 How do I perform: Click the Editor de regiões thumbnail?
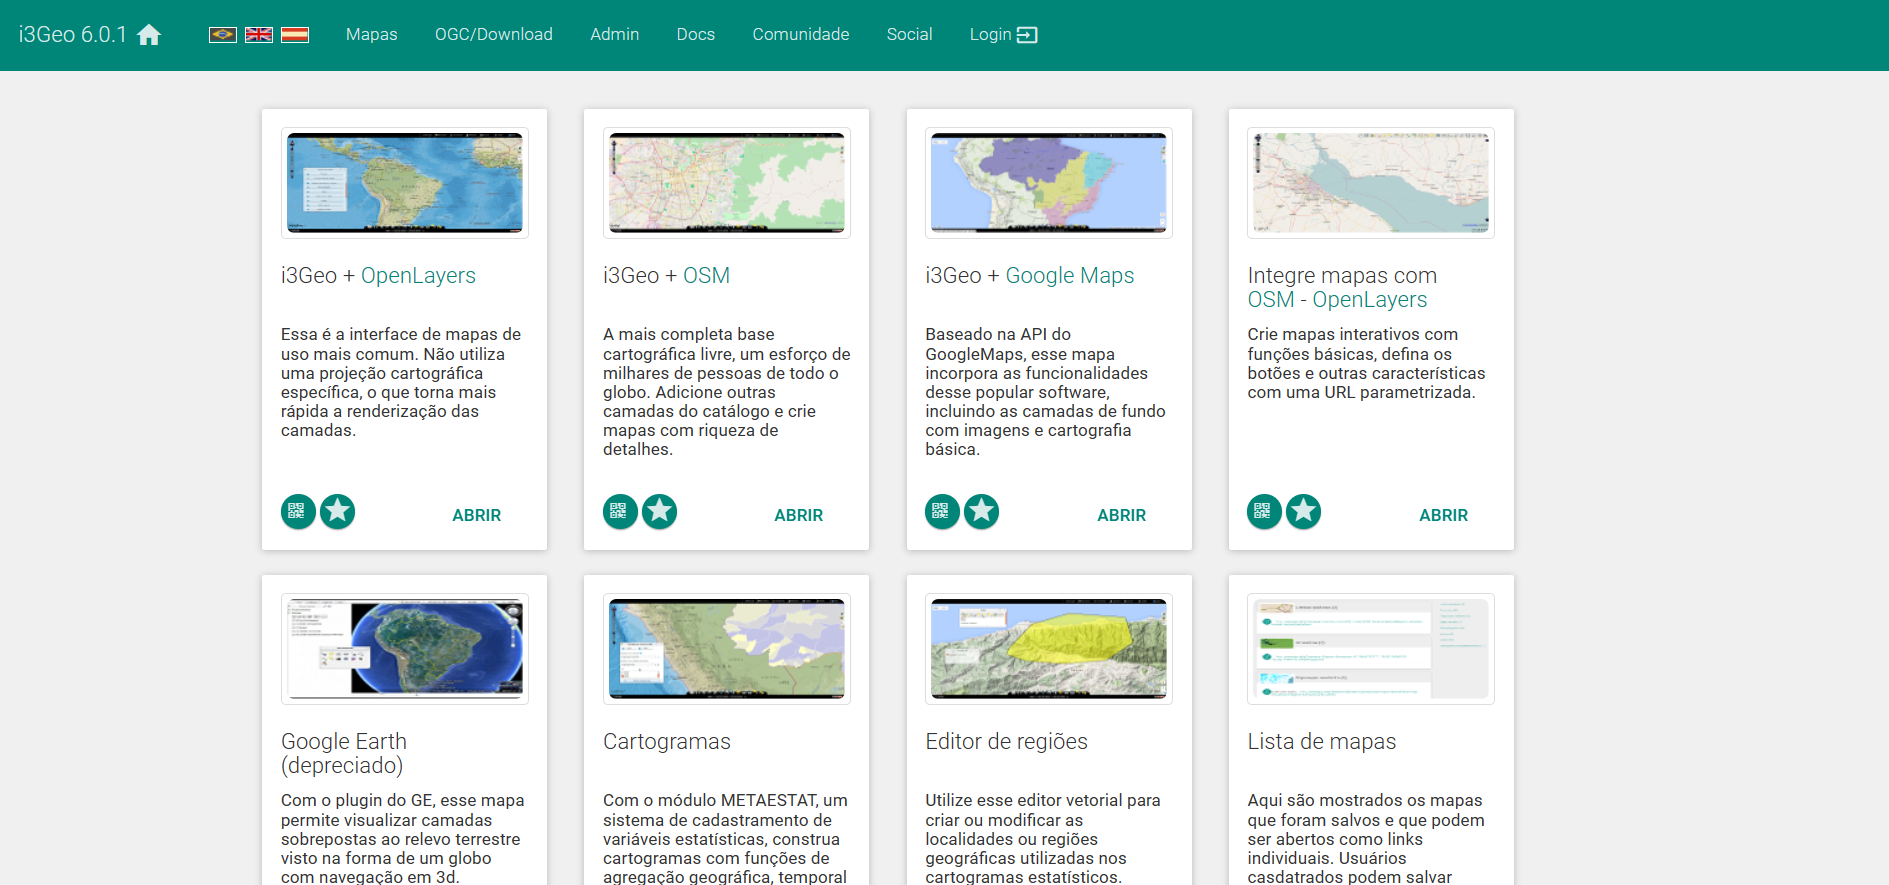[x=1049, y=649]
